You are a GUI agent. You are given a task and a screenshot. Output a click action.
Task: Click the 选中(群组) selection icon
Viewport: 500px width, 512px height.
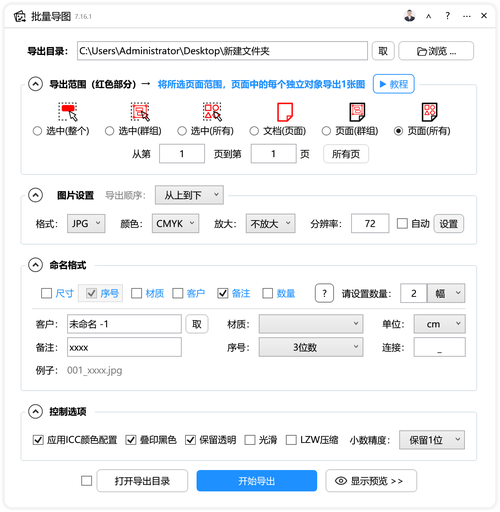point(140,112)
